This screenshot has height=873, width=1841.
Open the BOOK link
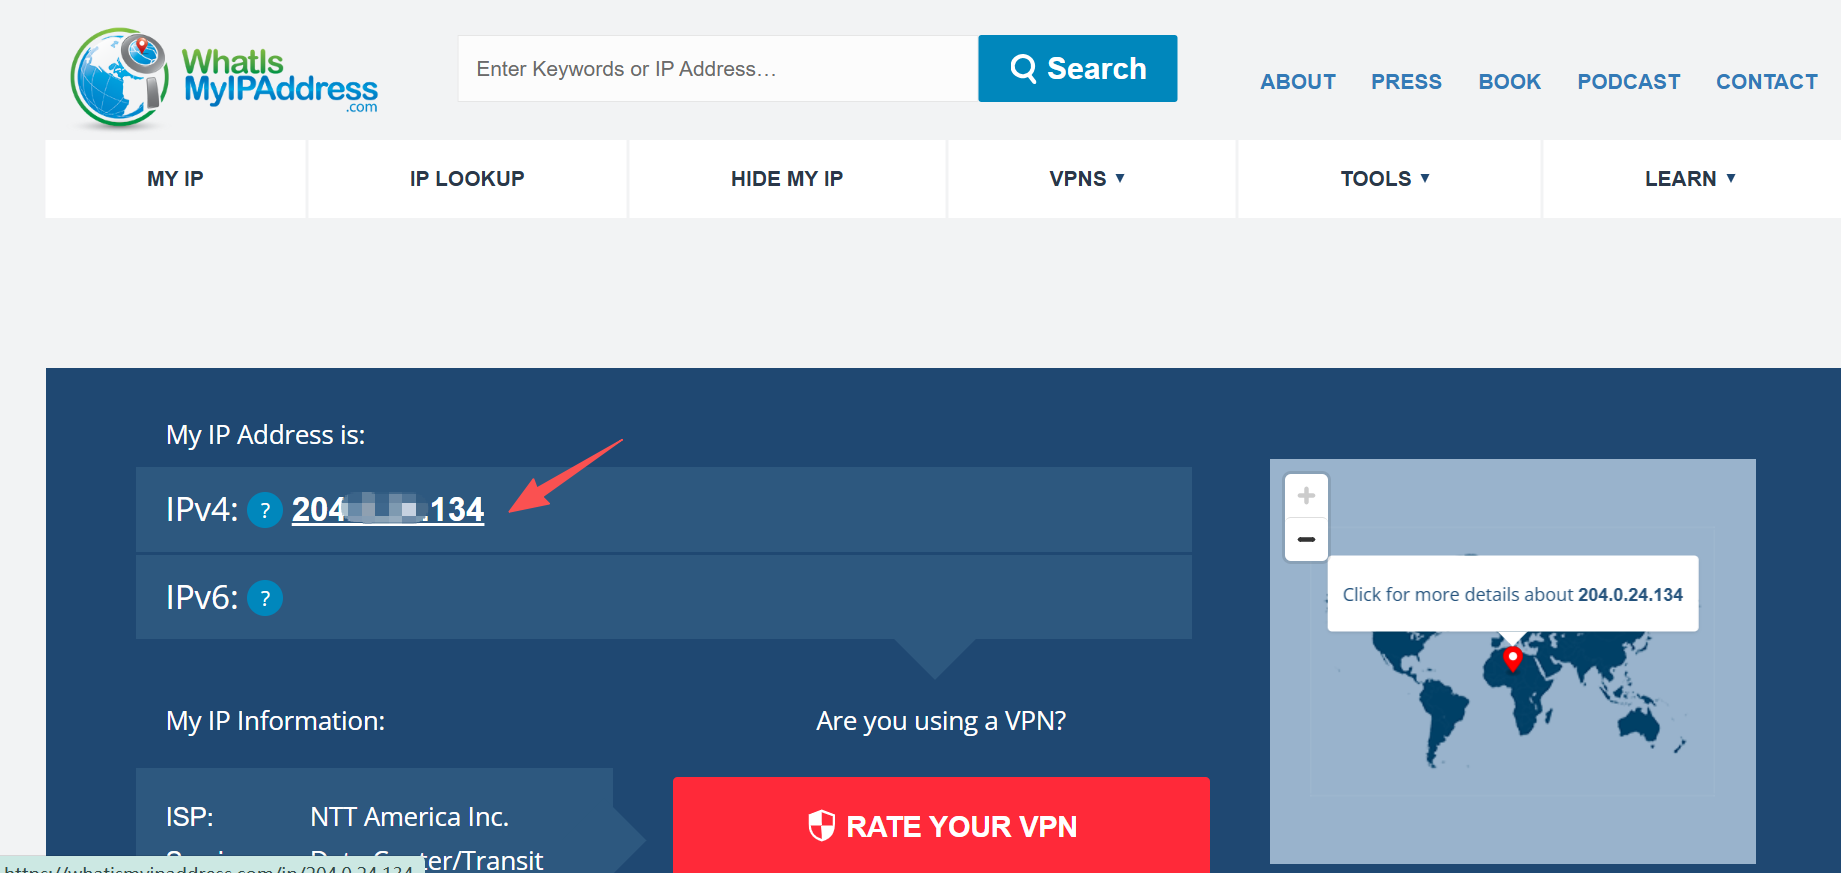tap(1509, 82)
